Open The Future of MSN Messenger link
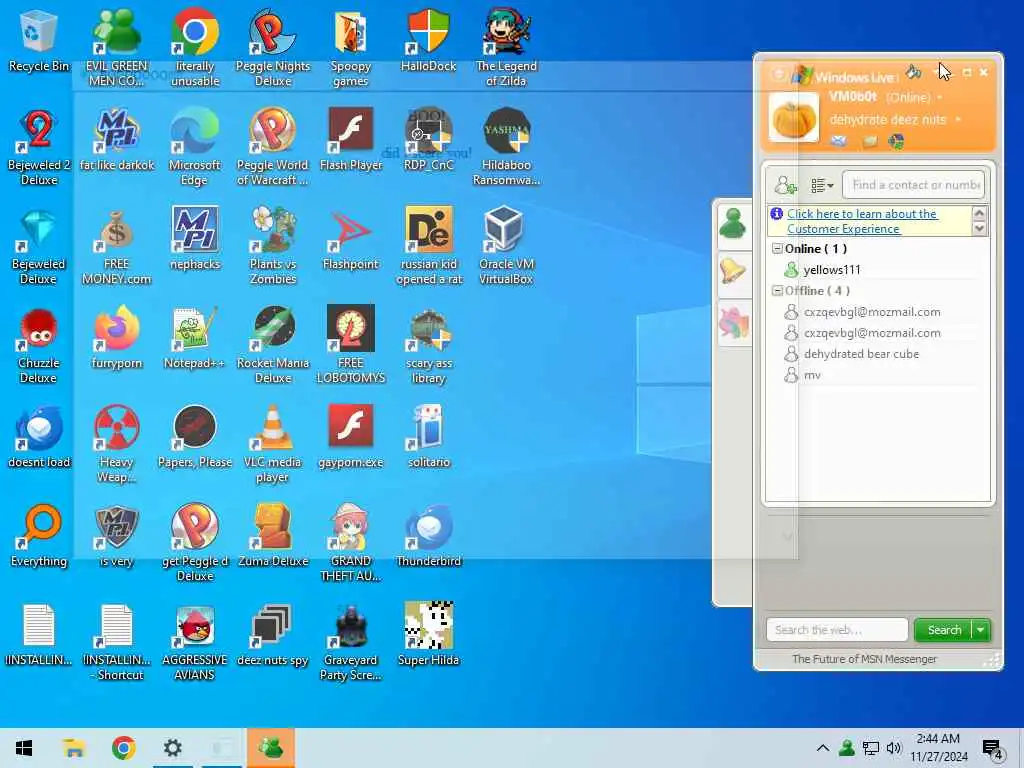The height and width of the screenshot is (768, 1024). click(x=864, y=659)
